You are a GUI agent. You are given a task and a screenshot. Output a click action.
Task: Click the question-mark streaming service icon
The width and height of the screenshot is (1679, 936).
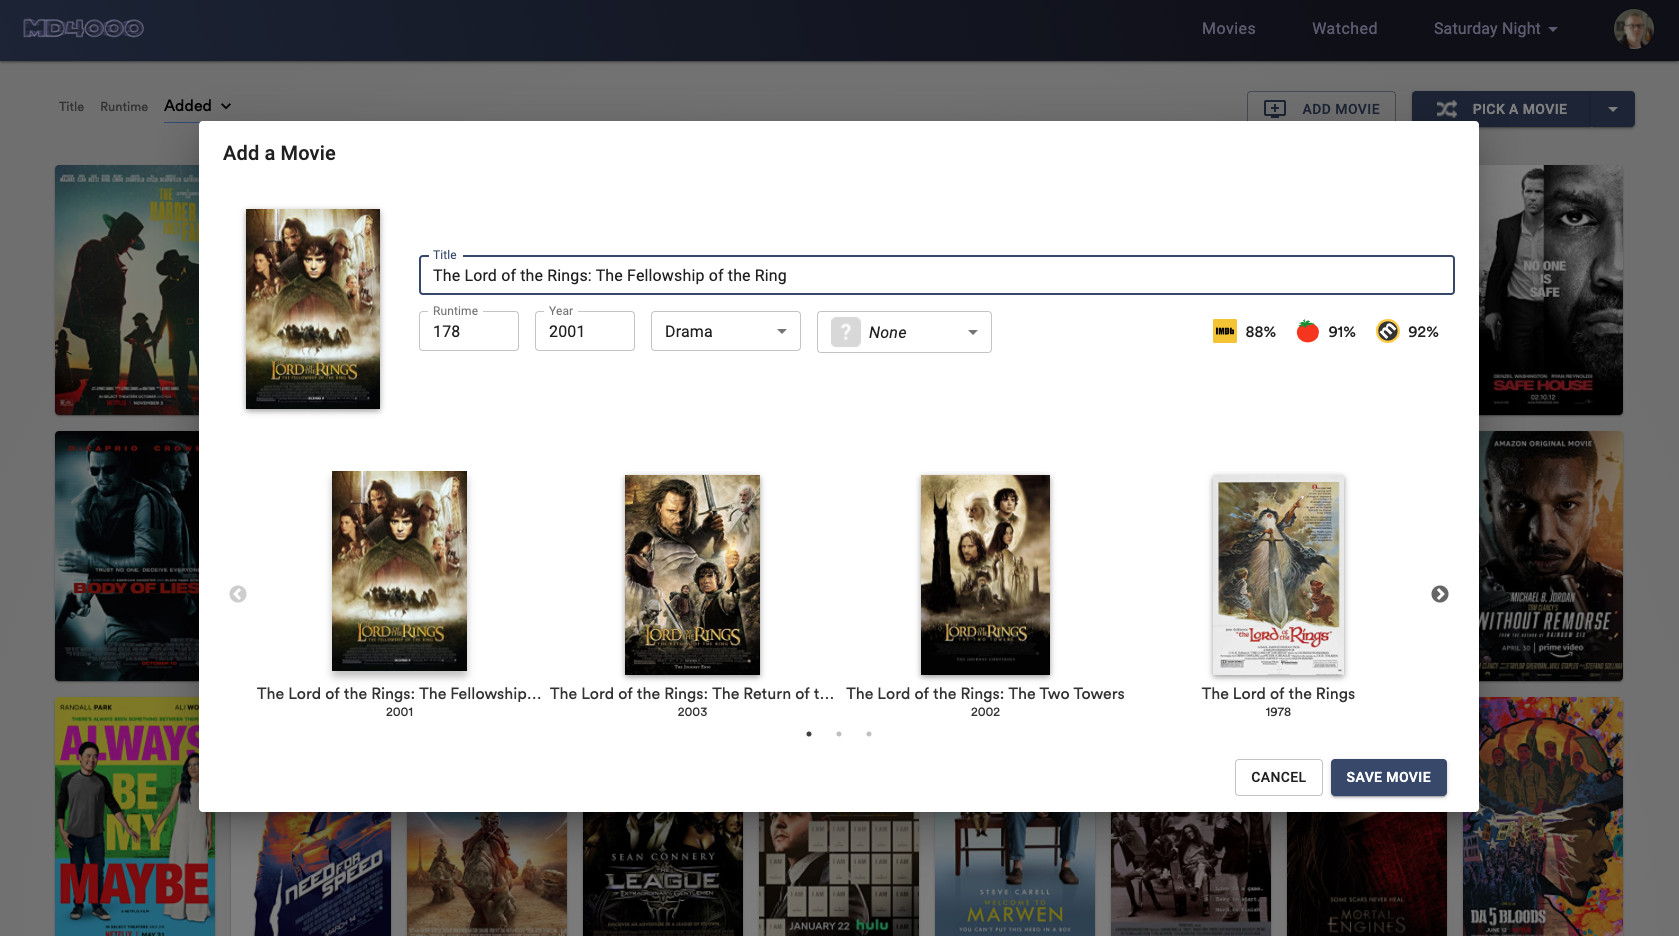click(845, 331)
